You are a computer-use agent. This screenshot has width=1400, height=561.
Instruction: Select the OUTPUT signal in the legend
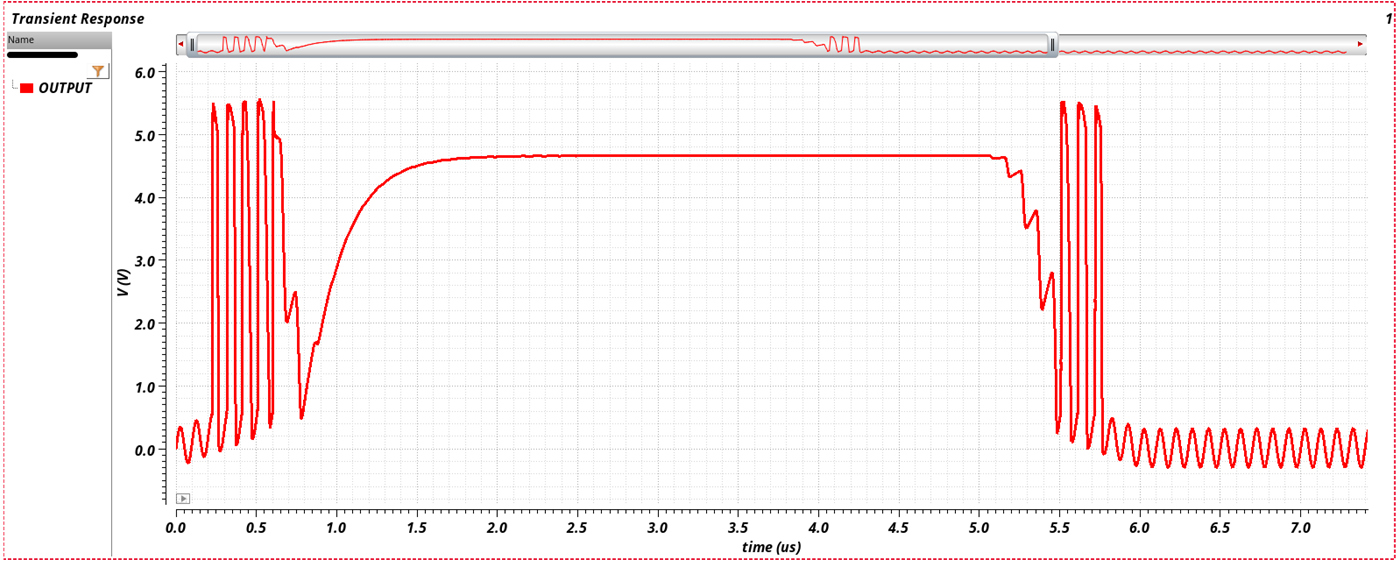pyautogui.click(x=65, y=88)
